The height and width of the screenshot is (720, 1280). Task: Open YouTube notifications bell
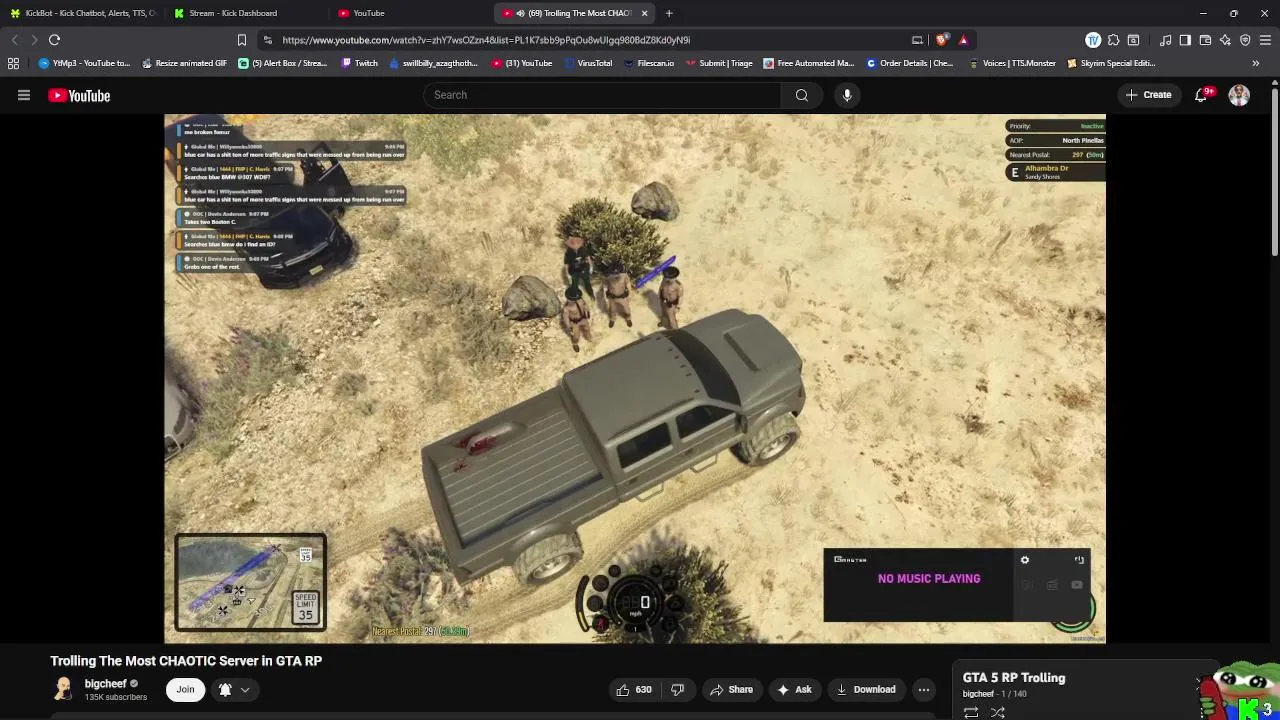click(1202, 95)
